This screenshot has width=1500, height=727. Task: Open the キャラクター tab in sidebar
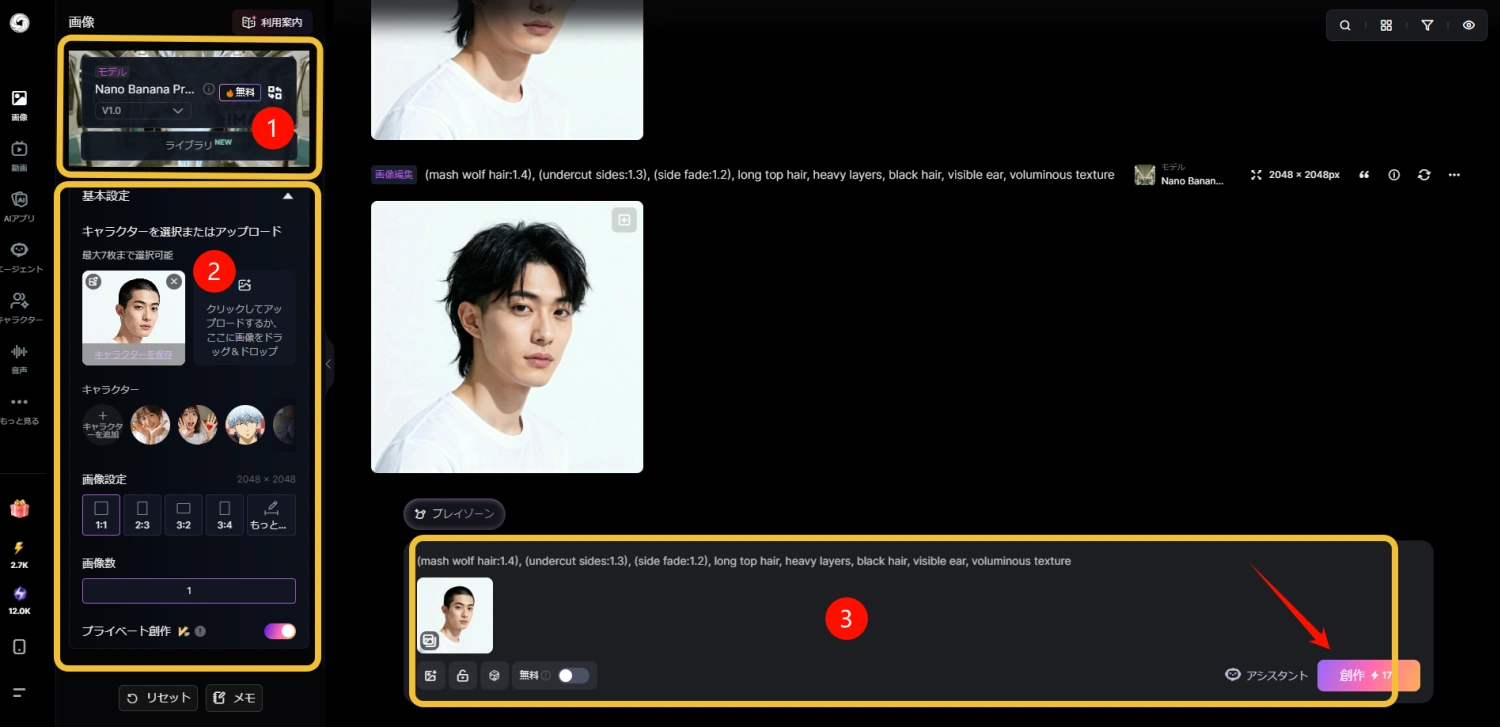pyautogui.click(x=19, y=306)
